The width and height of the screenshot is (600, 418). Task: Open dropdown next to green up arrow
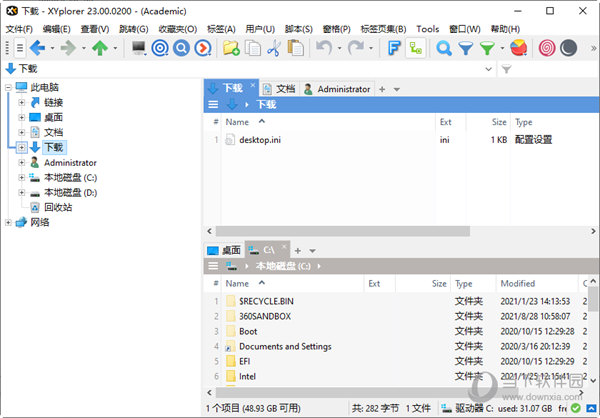(x=115, y=49)
